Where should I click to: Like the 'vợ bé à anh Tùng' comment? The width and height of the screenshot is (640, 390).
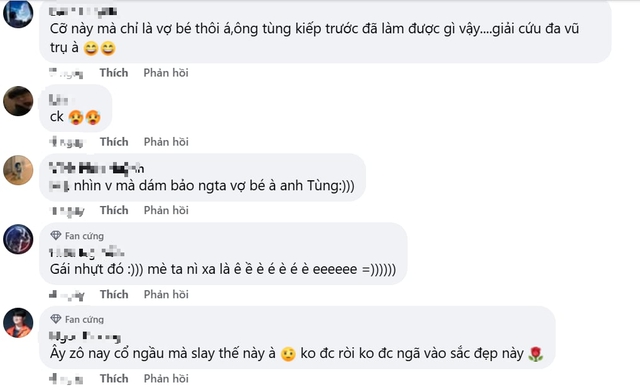114,210
